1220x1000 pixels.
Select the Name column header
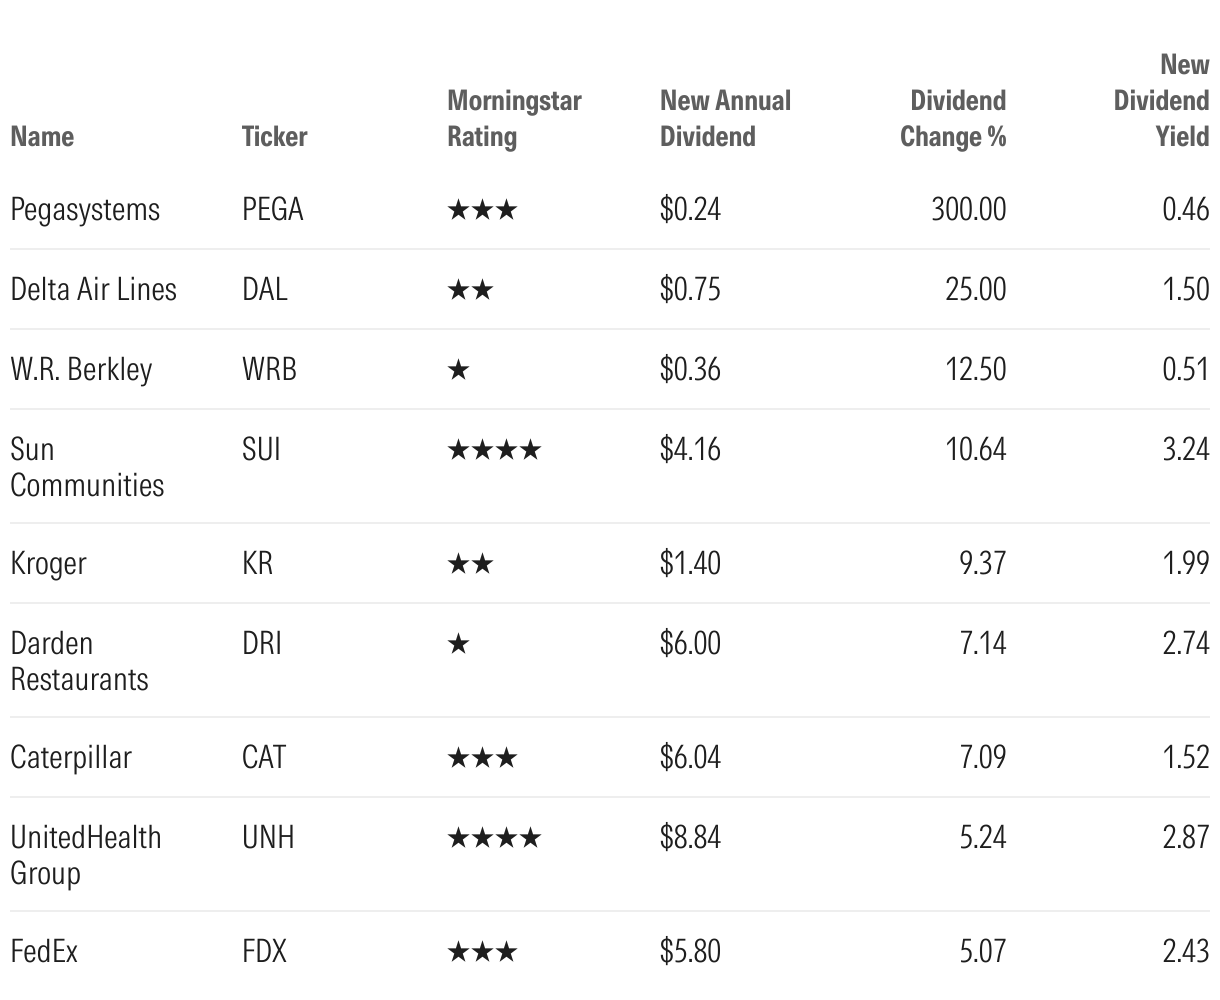point(42,137)
